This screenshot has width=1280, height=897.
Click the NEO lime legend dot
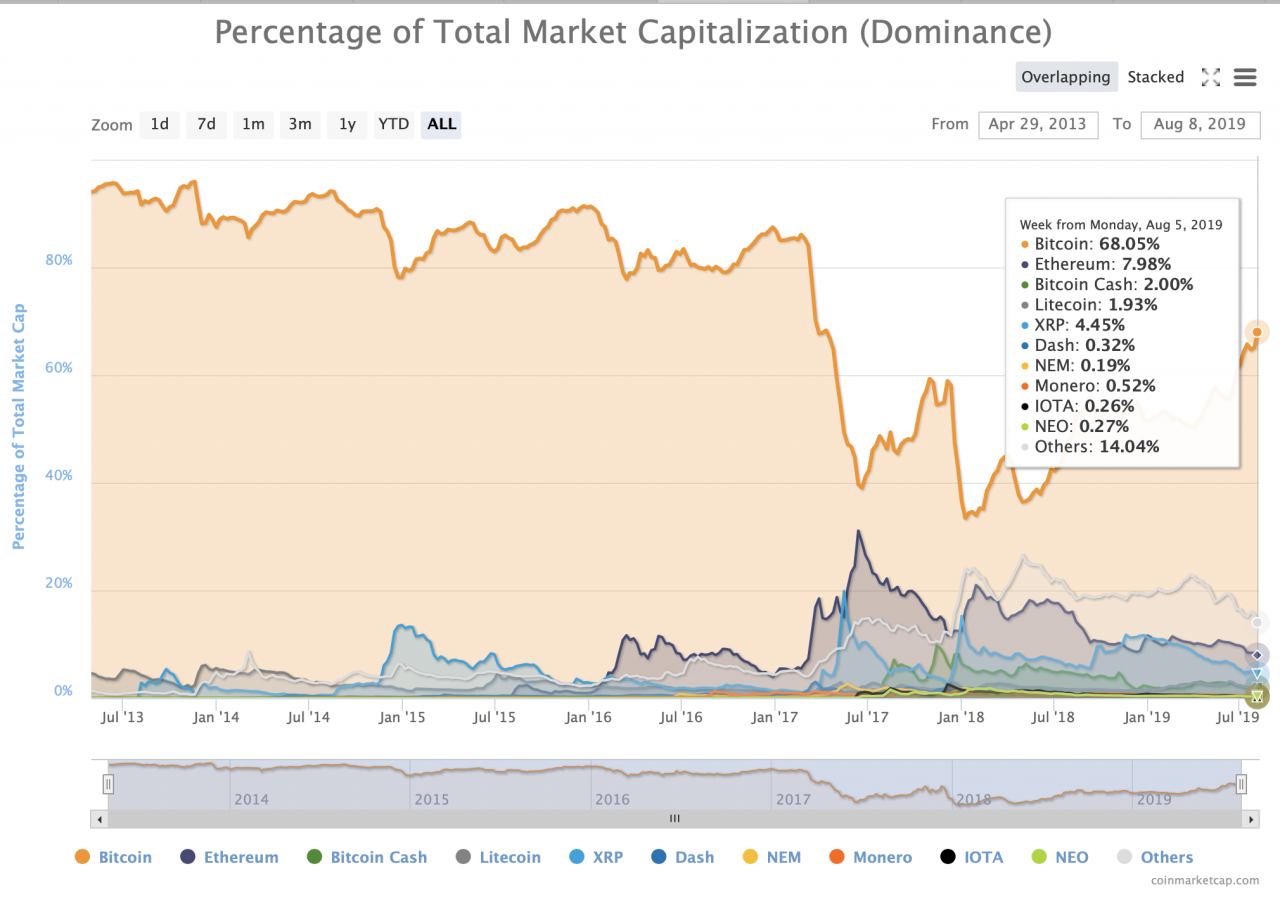point(1039,857)
